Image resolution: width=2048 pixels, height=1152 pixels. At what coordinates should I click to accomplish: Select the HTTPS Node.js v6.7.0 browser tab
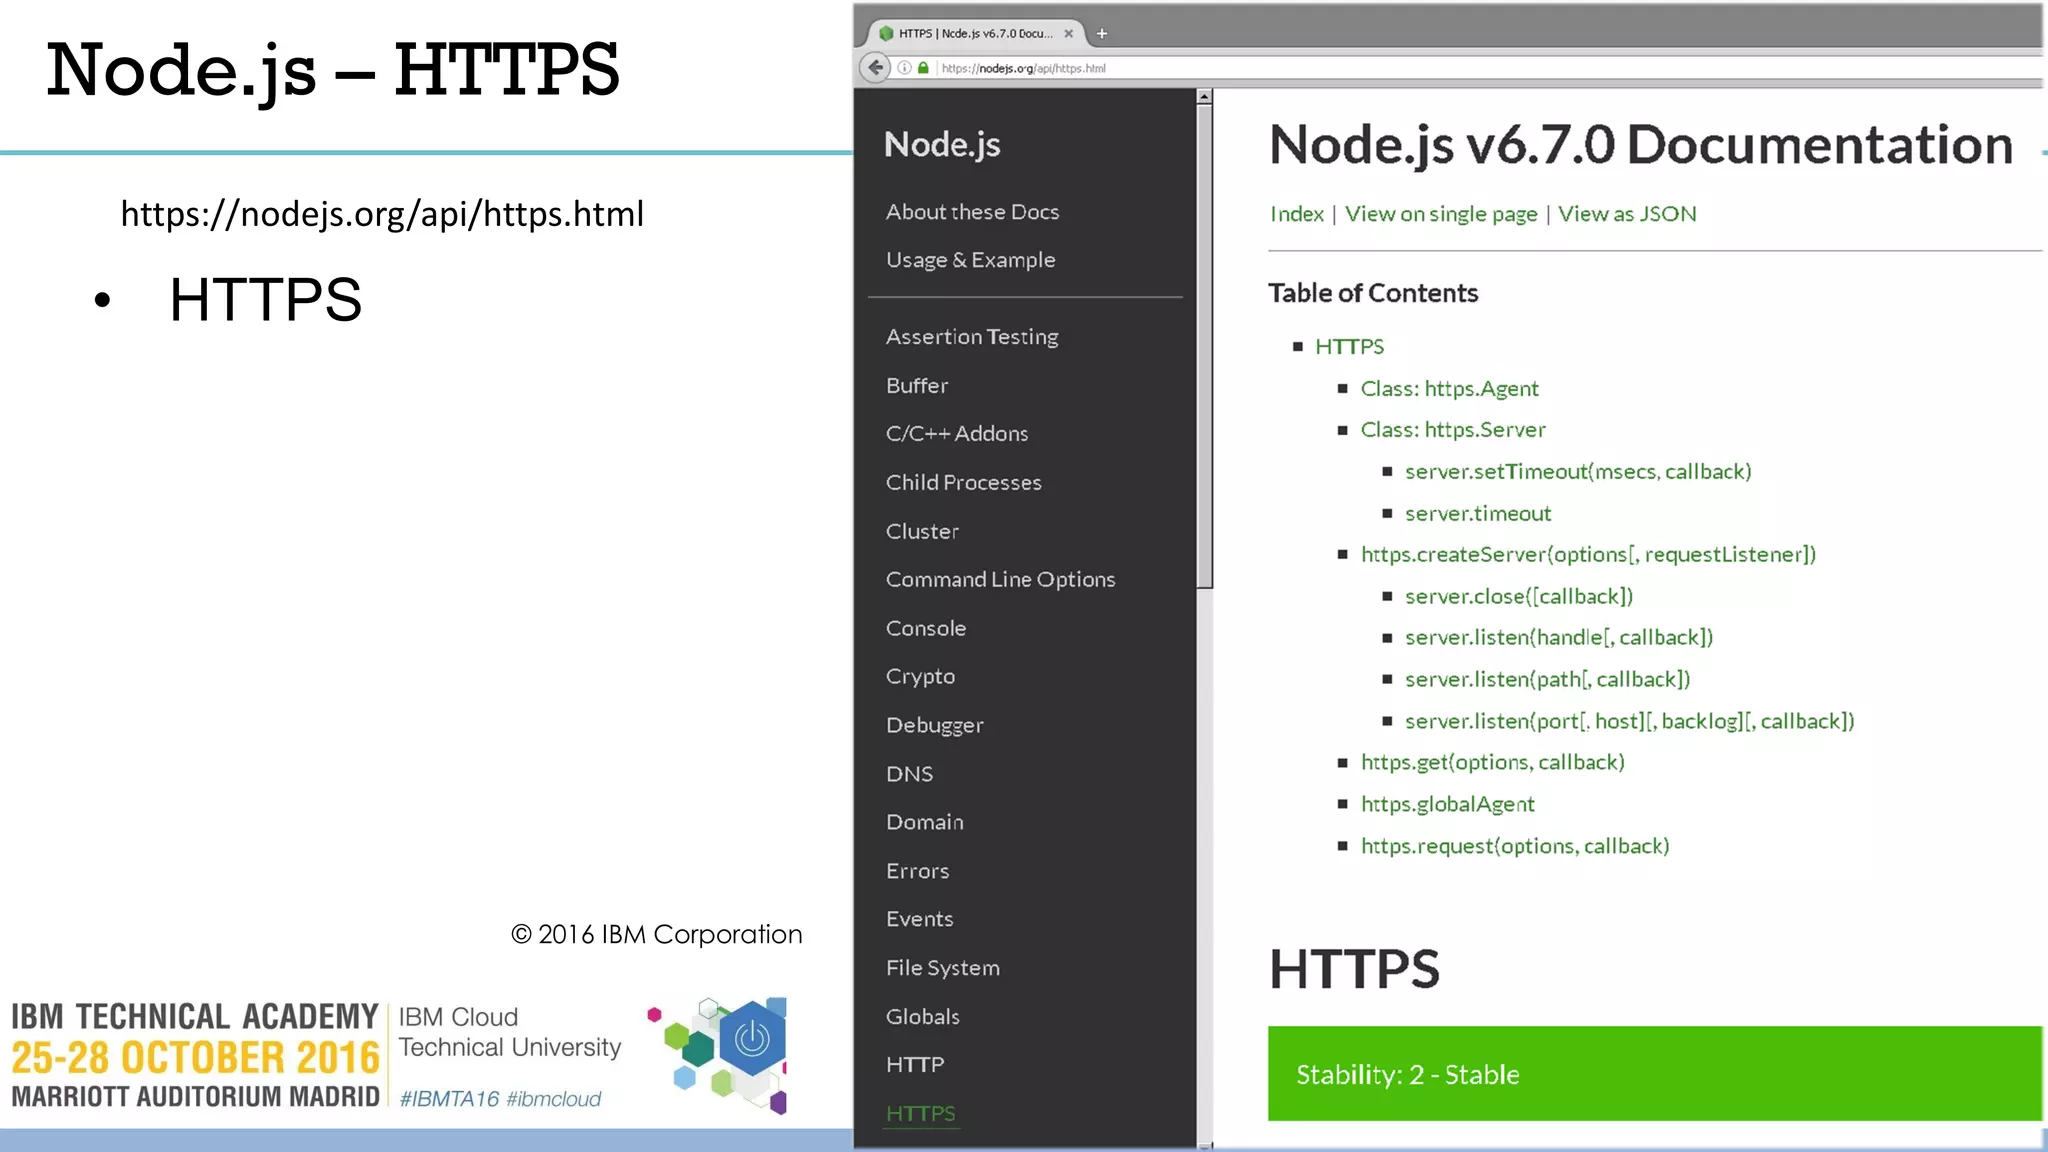[975, 33]
